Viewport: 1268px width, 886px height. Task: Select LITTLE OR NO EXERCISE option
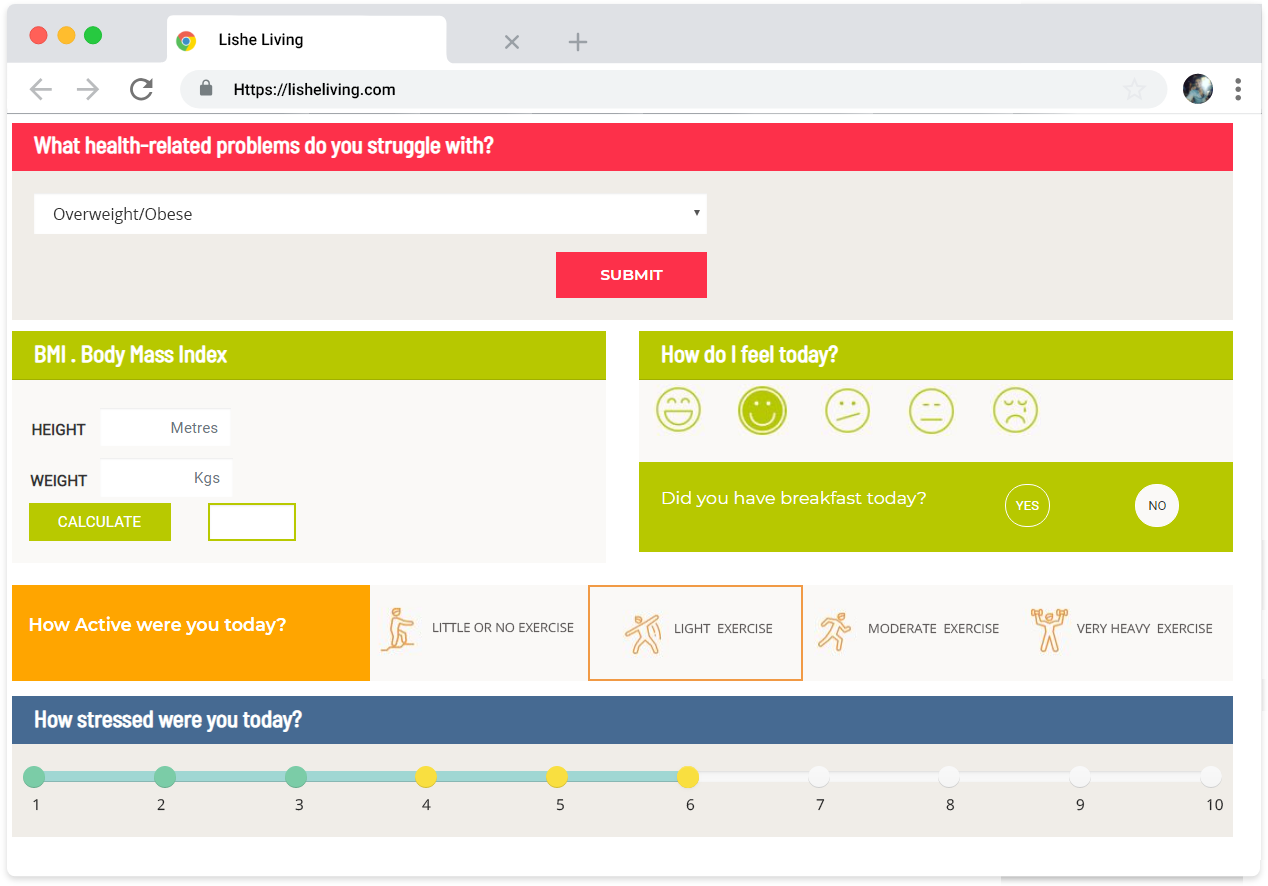(478, 632)
